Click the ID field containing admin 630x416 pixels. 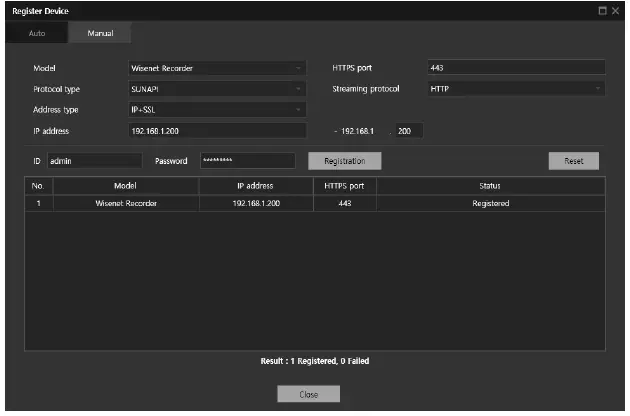(94, 161)
